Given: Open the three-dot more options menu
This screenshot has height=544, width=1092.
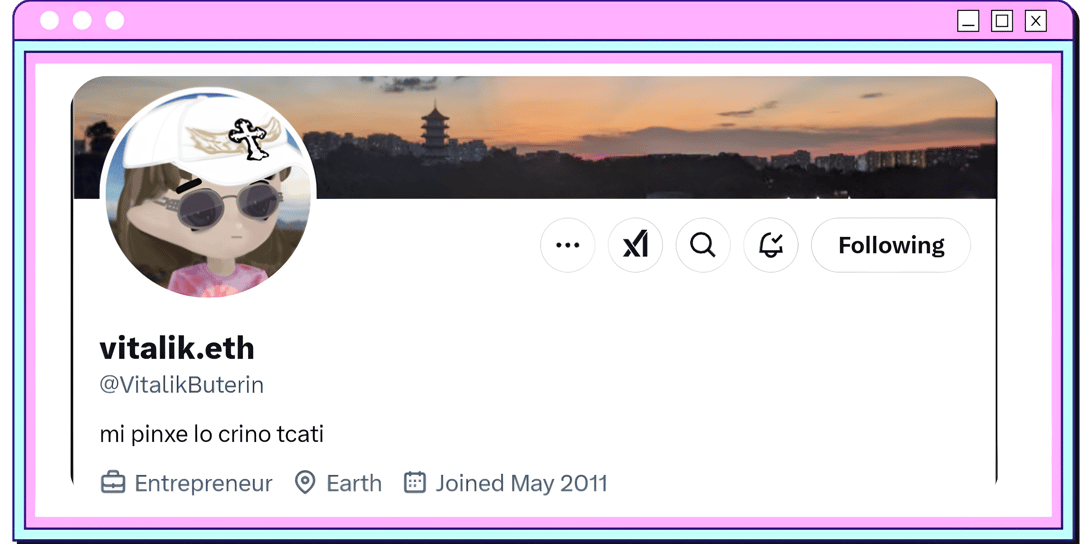Looking at the screenshot, I should click(x=568, y=245).
